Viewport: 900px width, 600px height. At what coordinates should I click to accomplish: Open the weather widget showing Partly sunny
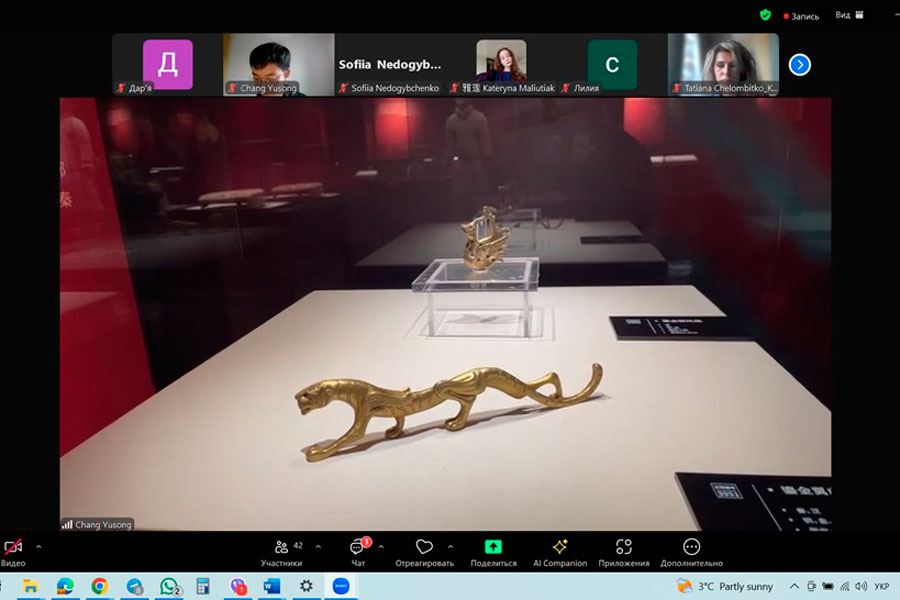coord(725,586)
